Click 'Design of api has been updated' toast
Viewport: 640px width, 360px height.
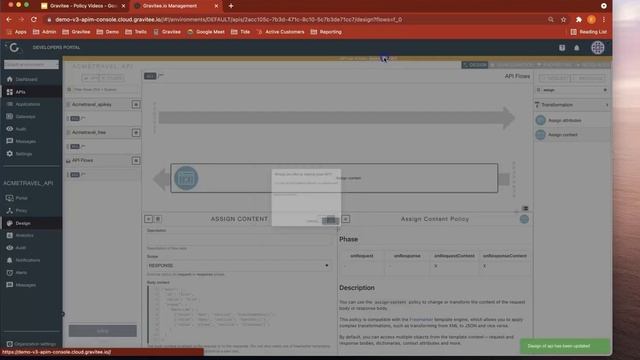tap(565, 346)
